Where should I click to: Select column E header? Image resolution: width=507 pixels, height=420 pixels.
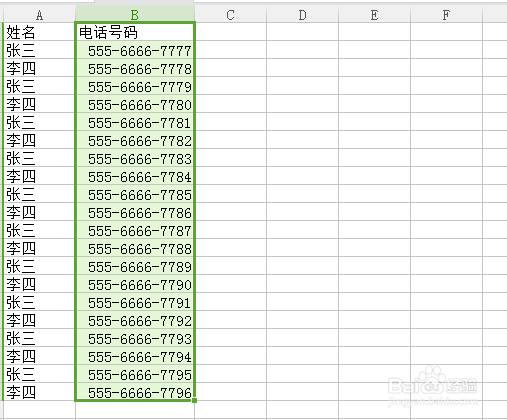click(x=374, y=15)
